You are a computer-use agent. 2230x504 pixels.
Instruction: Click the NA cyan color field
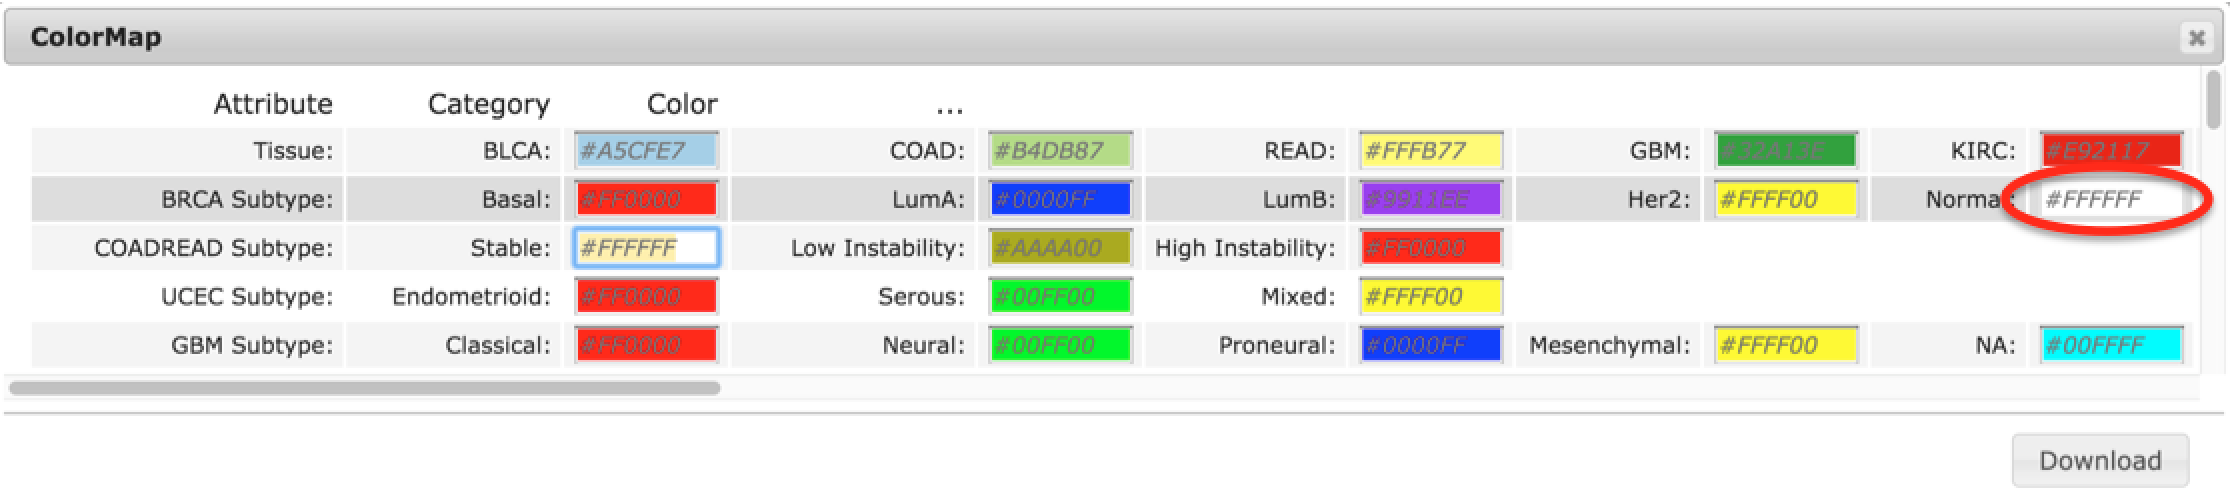2110,345
